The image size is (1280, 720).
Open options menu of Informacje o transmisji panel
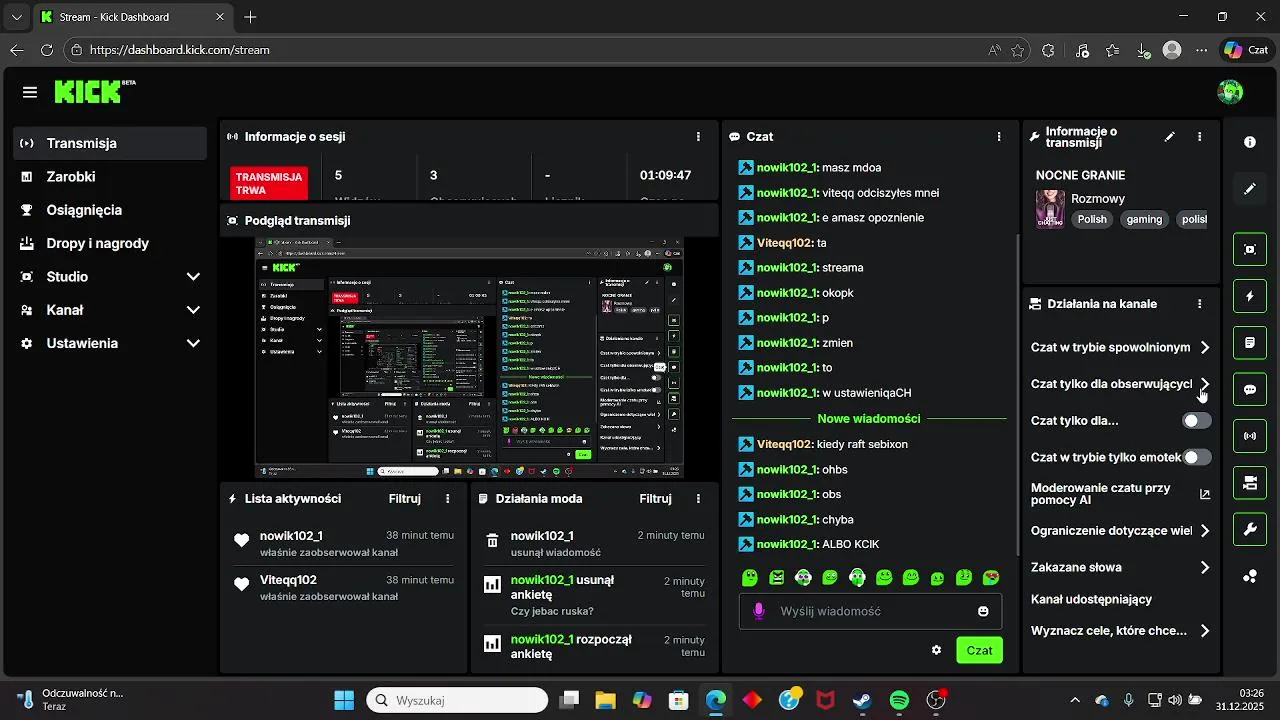tap(1200, 137)
